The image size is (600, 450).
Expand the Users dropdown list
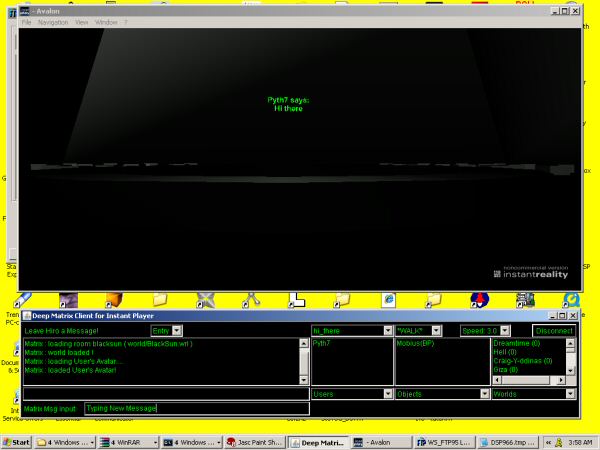pos(387,394)
